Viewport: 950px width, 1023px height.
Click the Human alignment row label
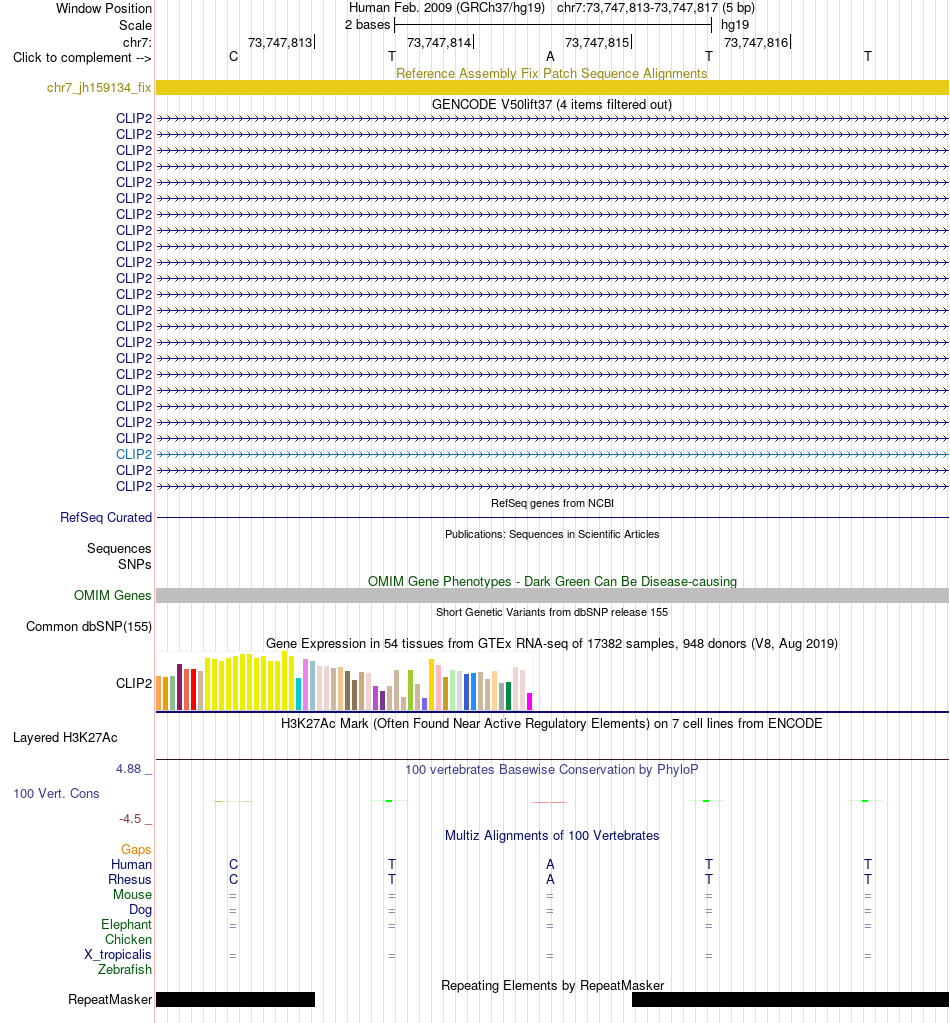tap(131, 864)
